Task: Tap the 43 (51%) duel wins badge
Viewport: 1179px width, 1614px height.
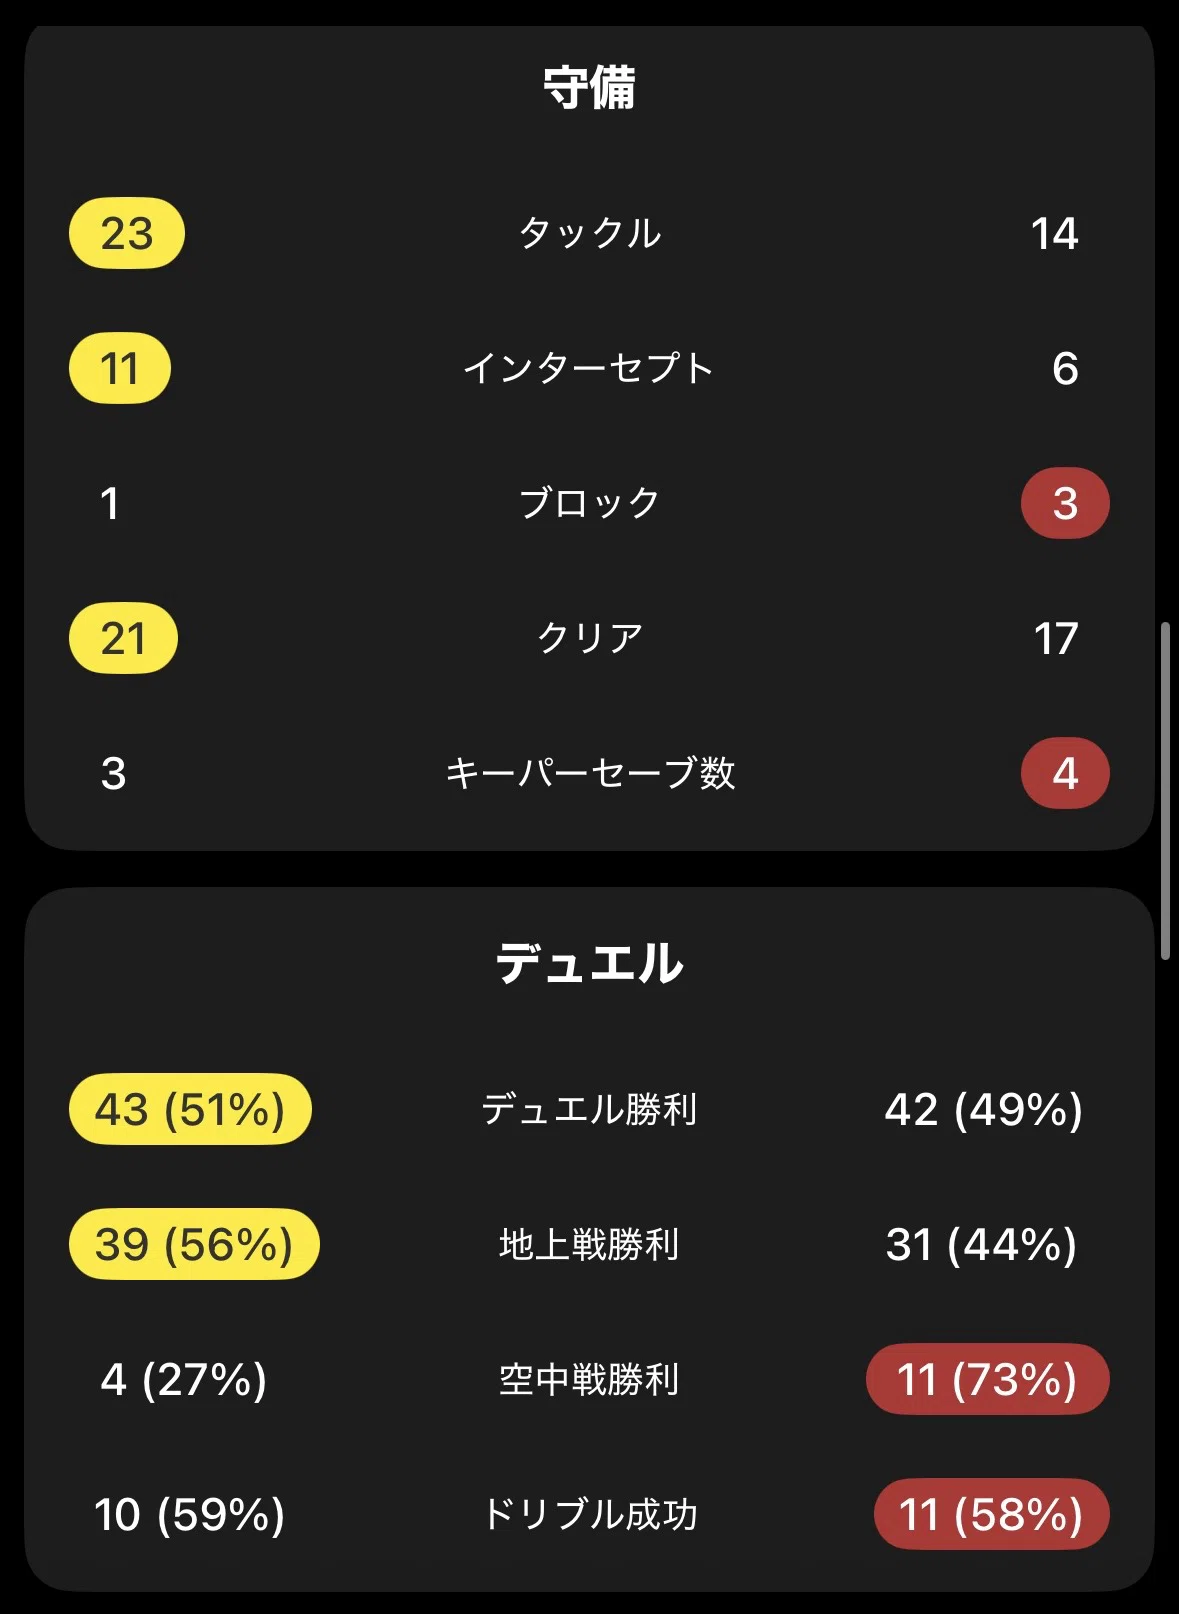Action: click(190, 1109)
